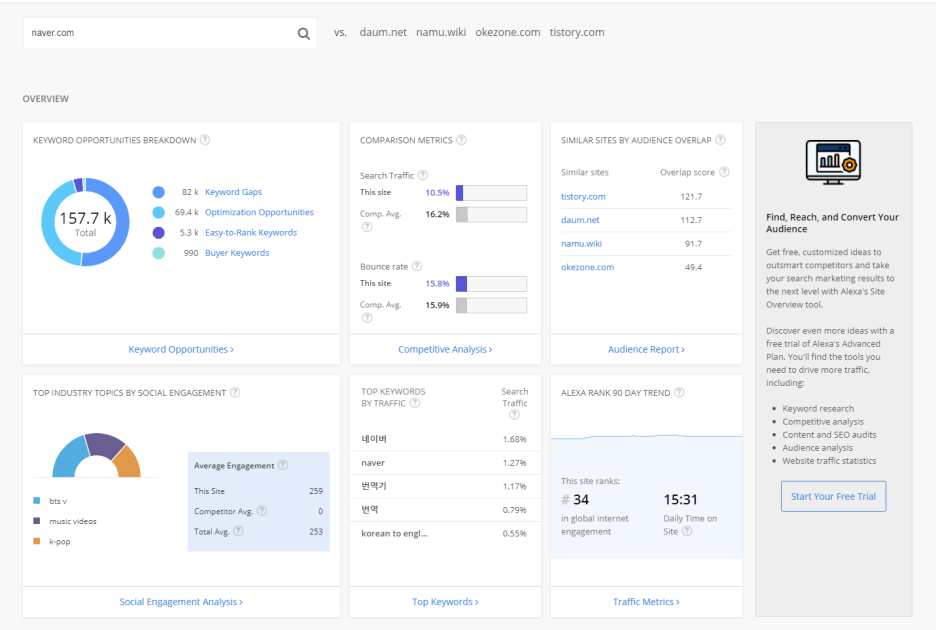The image size is (936, 630).
Task: Click the '번역기' keyword row
Action: pos(445,486)
